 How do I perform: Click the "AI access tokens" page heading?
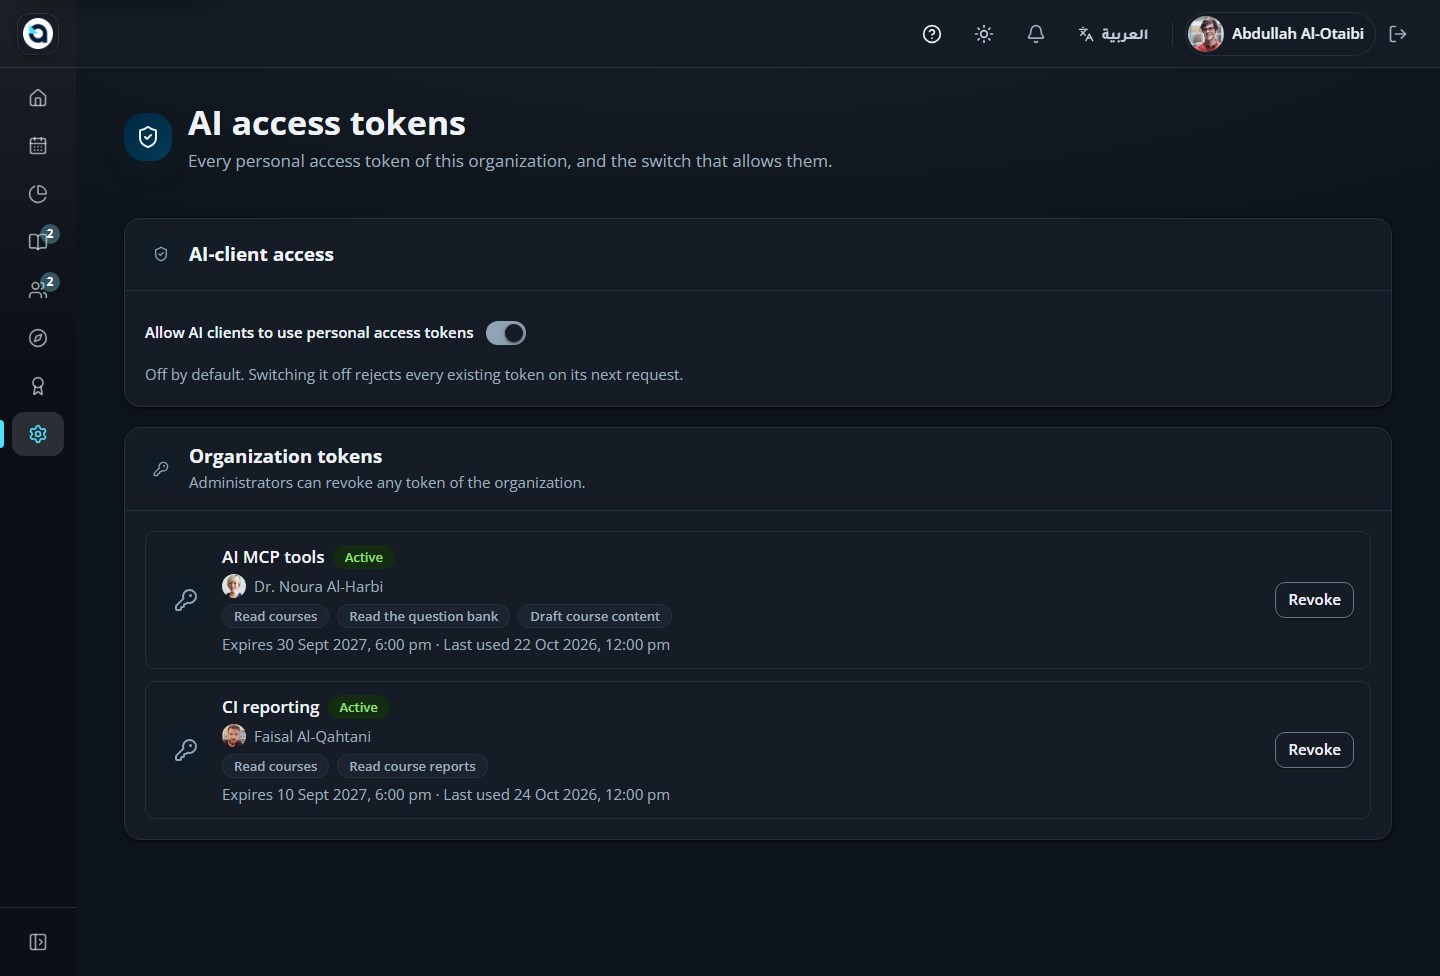(x=327, y=123)
